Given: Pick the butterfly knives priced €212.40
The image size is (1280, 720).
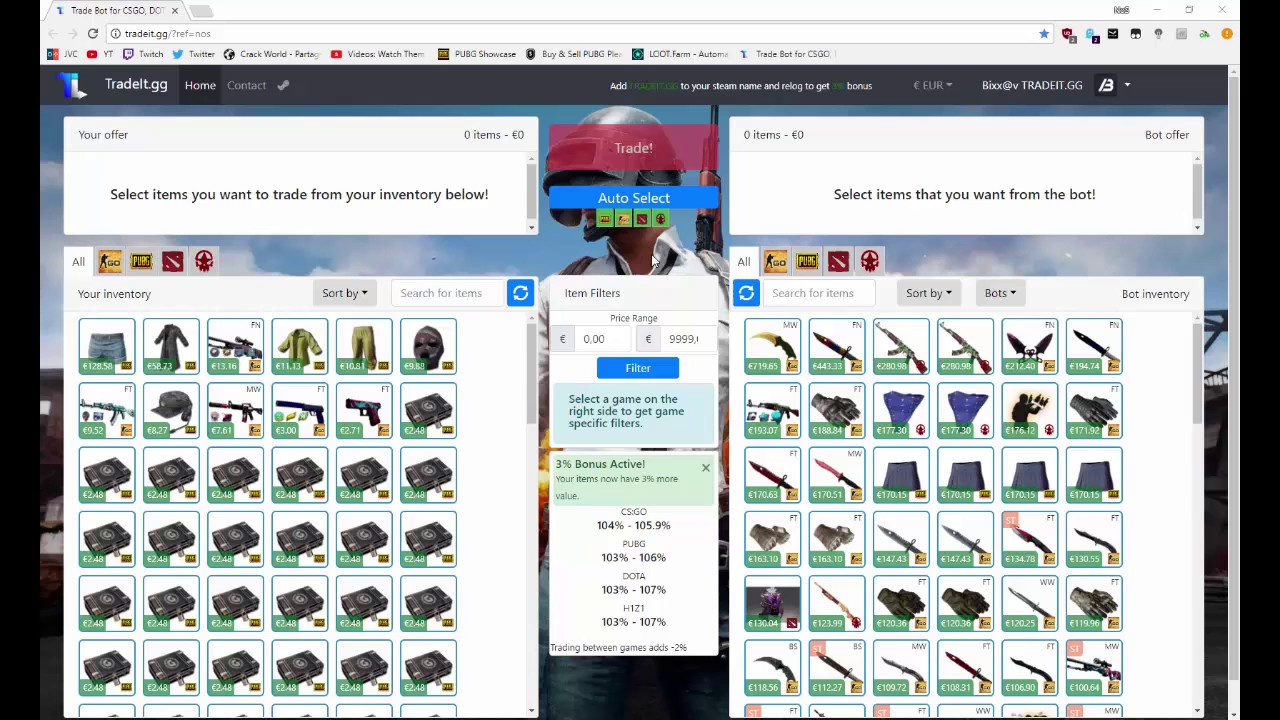Looking at the screenshot, I should coord(1029,346).
